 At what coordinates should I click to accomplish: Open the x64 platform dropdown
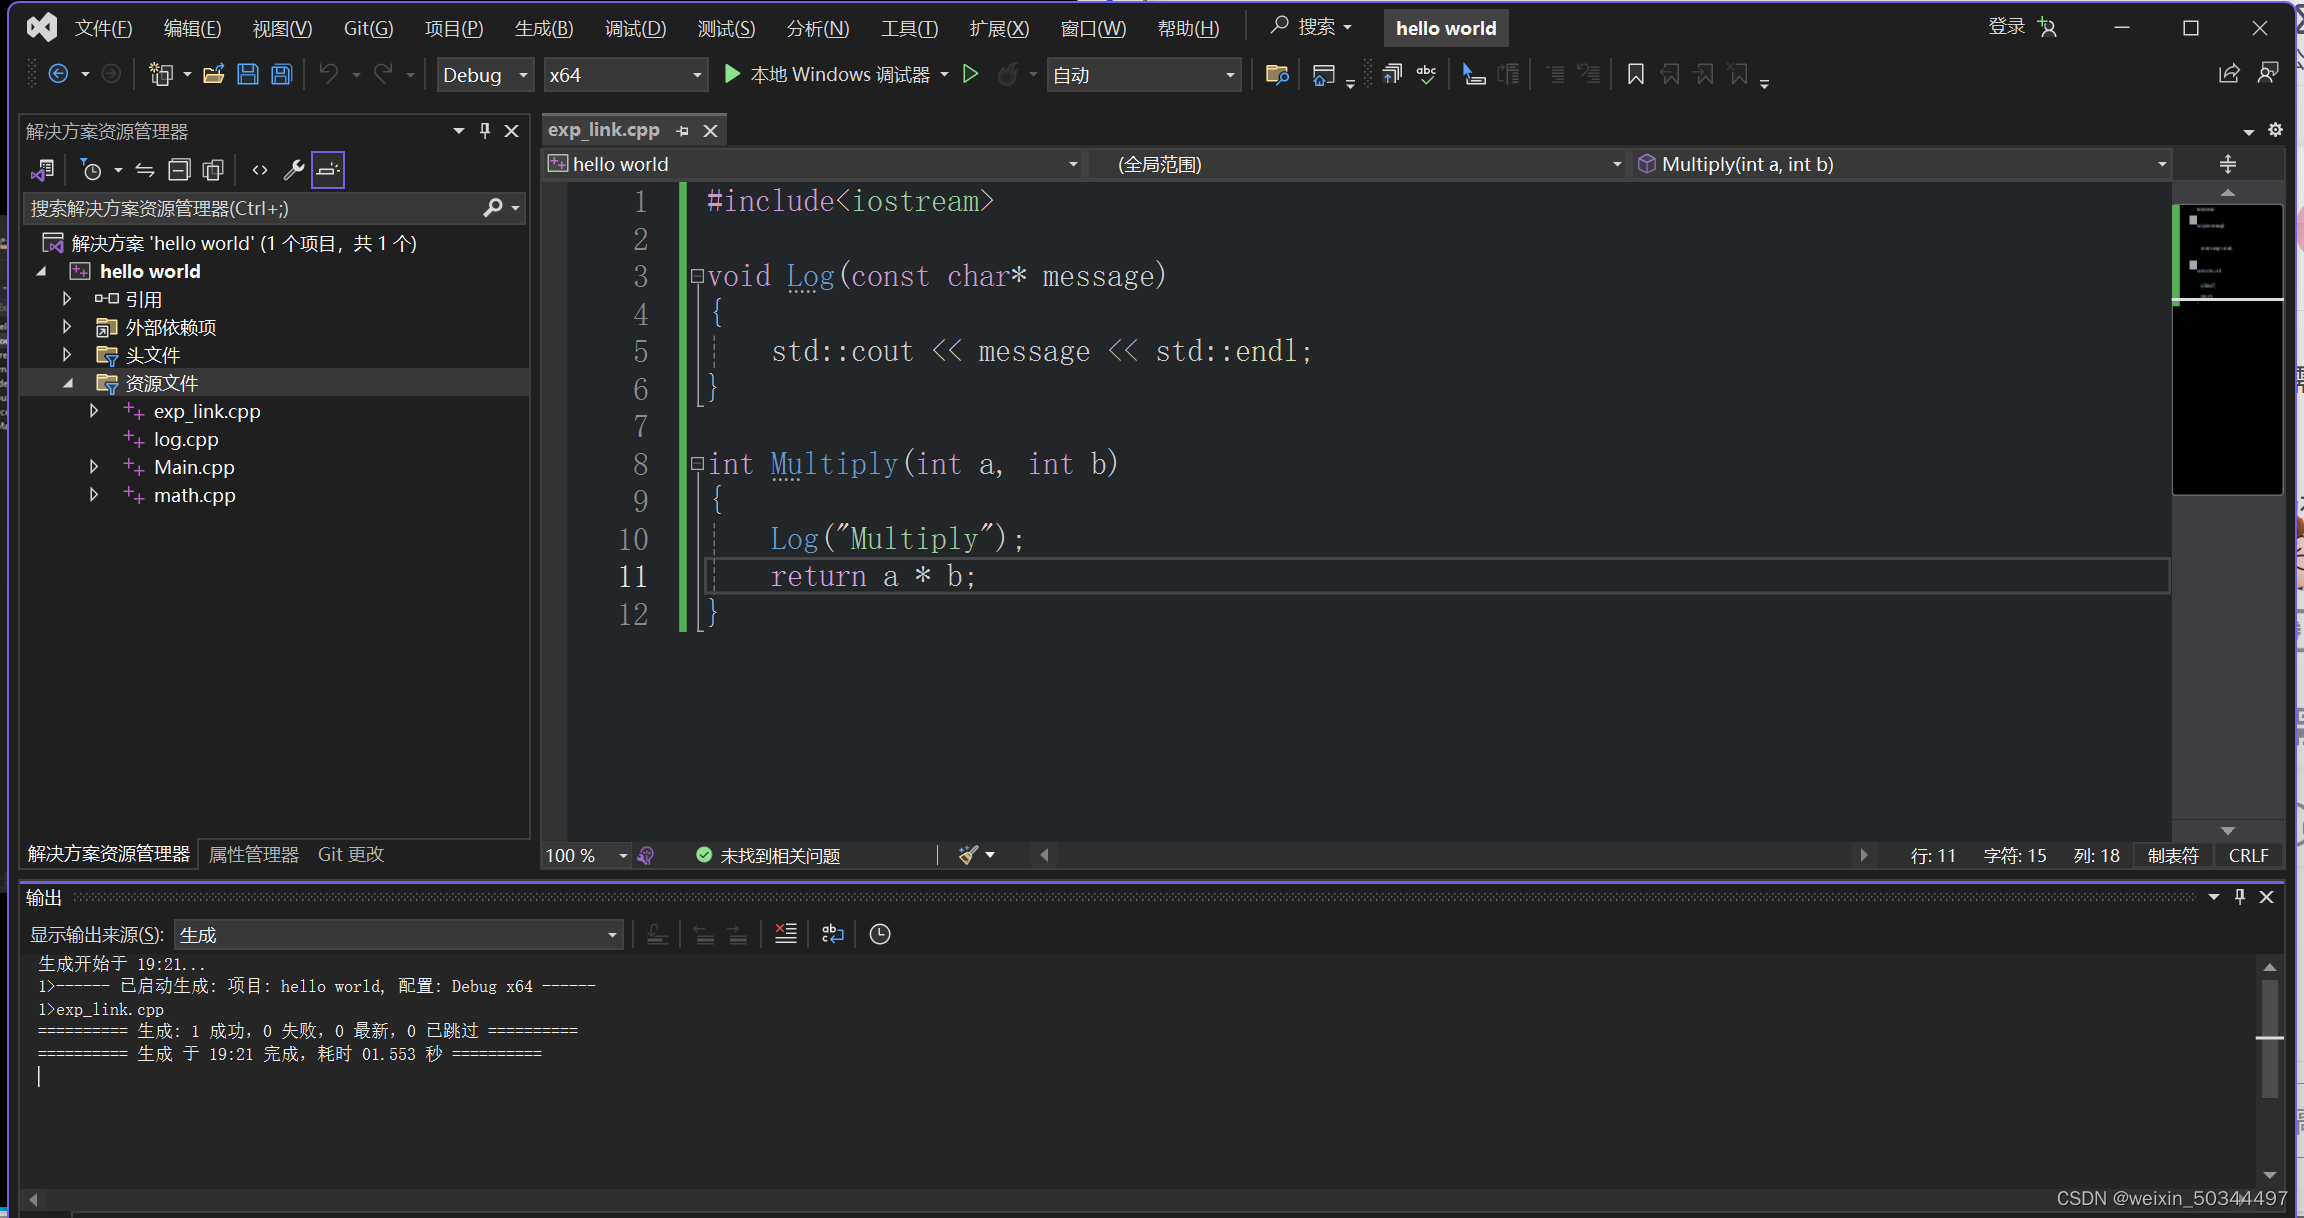pyautogui.click(x=625, y=75)
